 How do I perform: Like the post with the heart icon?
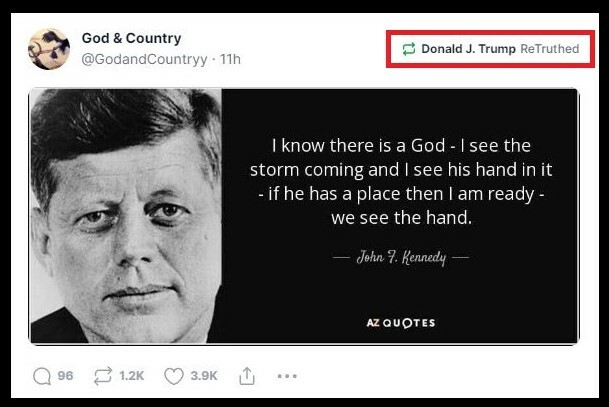[174, 376]
